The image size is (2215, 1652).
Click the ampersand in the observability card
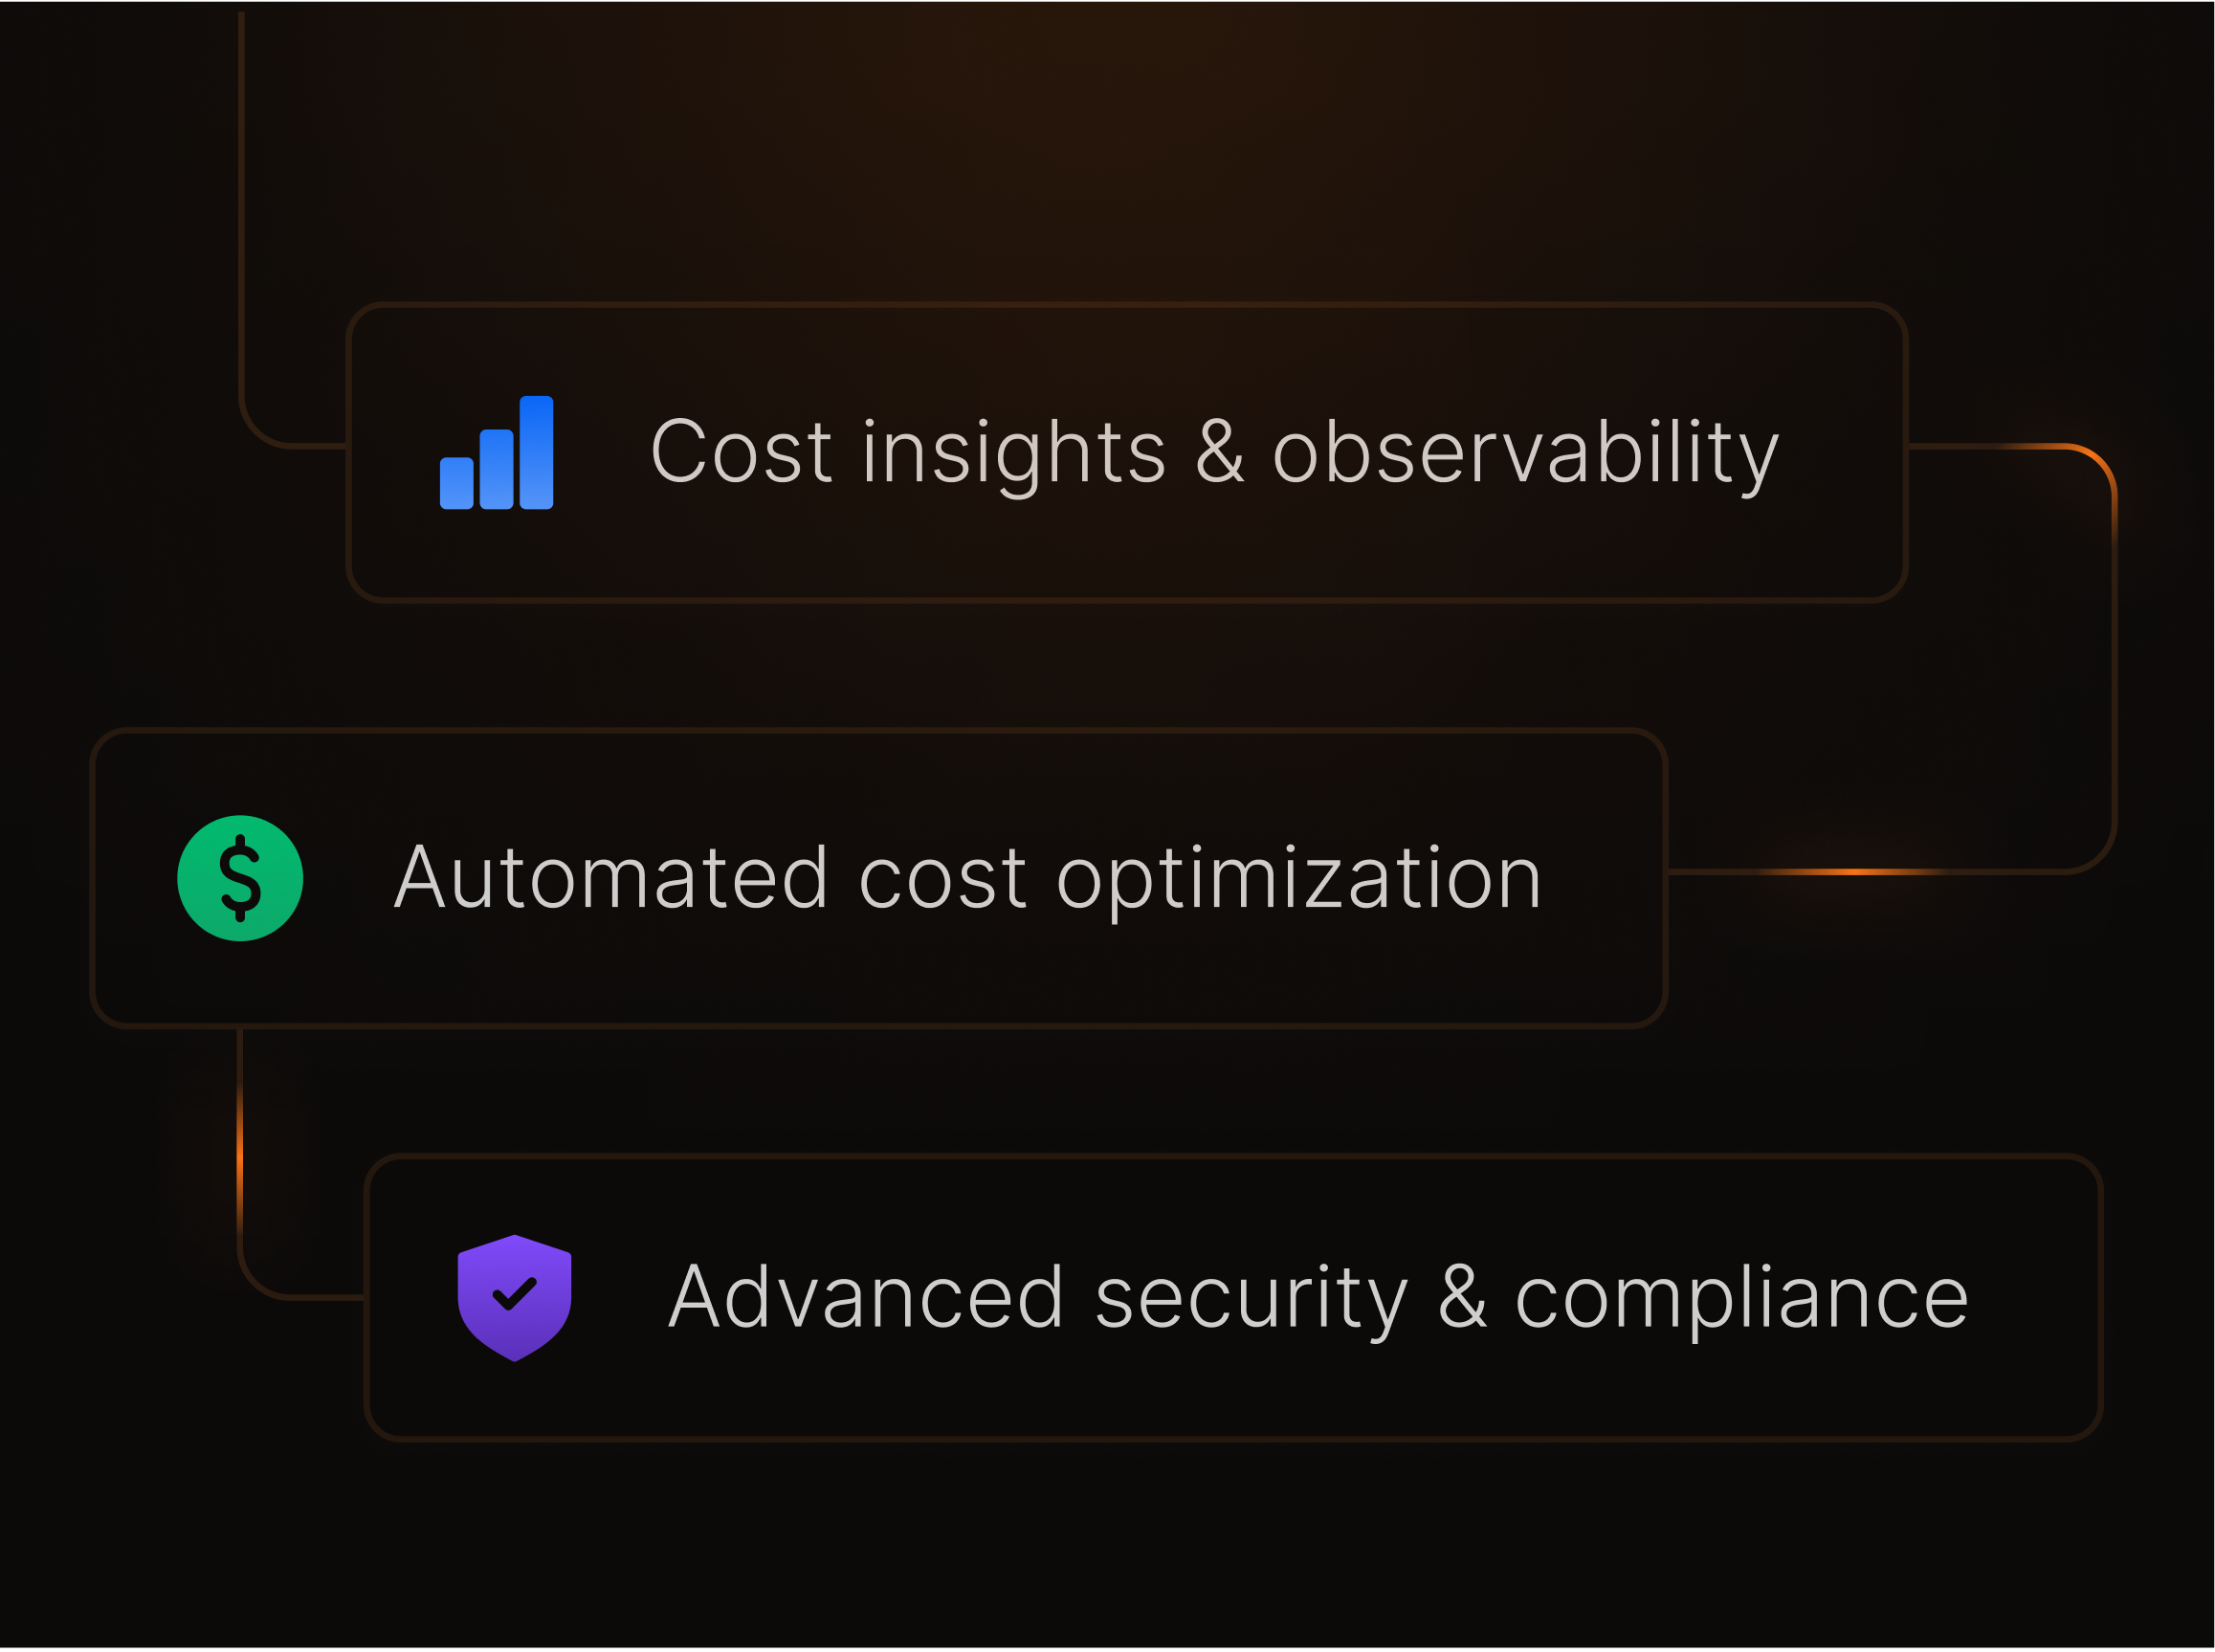click(1220, 453)
